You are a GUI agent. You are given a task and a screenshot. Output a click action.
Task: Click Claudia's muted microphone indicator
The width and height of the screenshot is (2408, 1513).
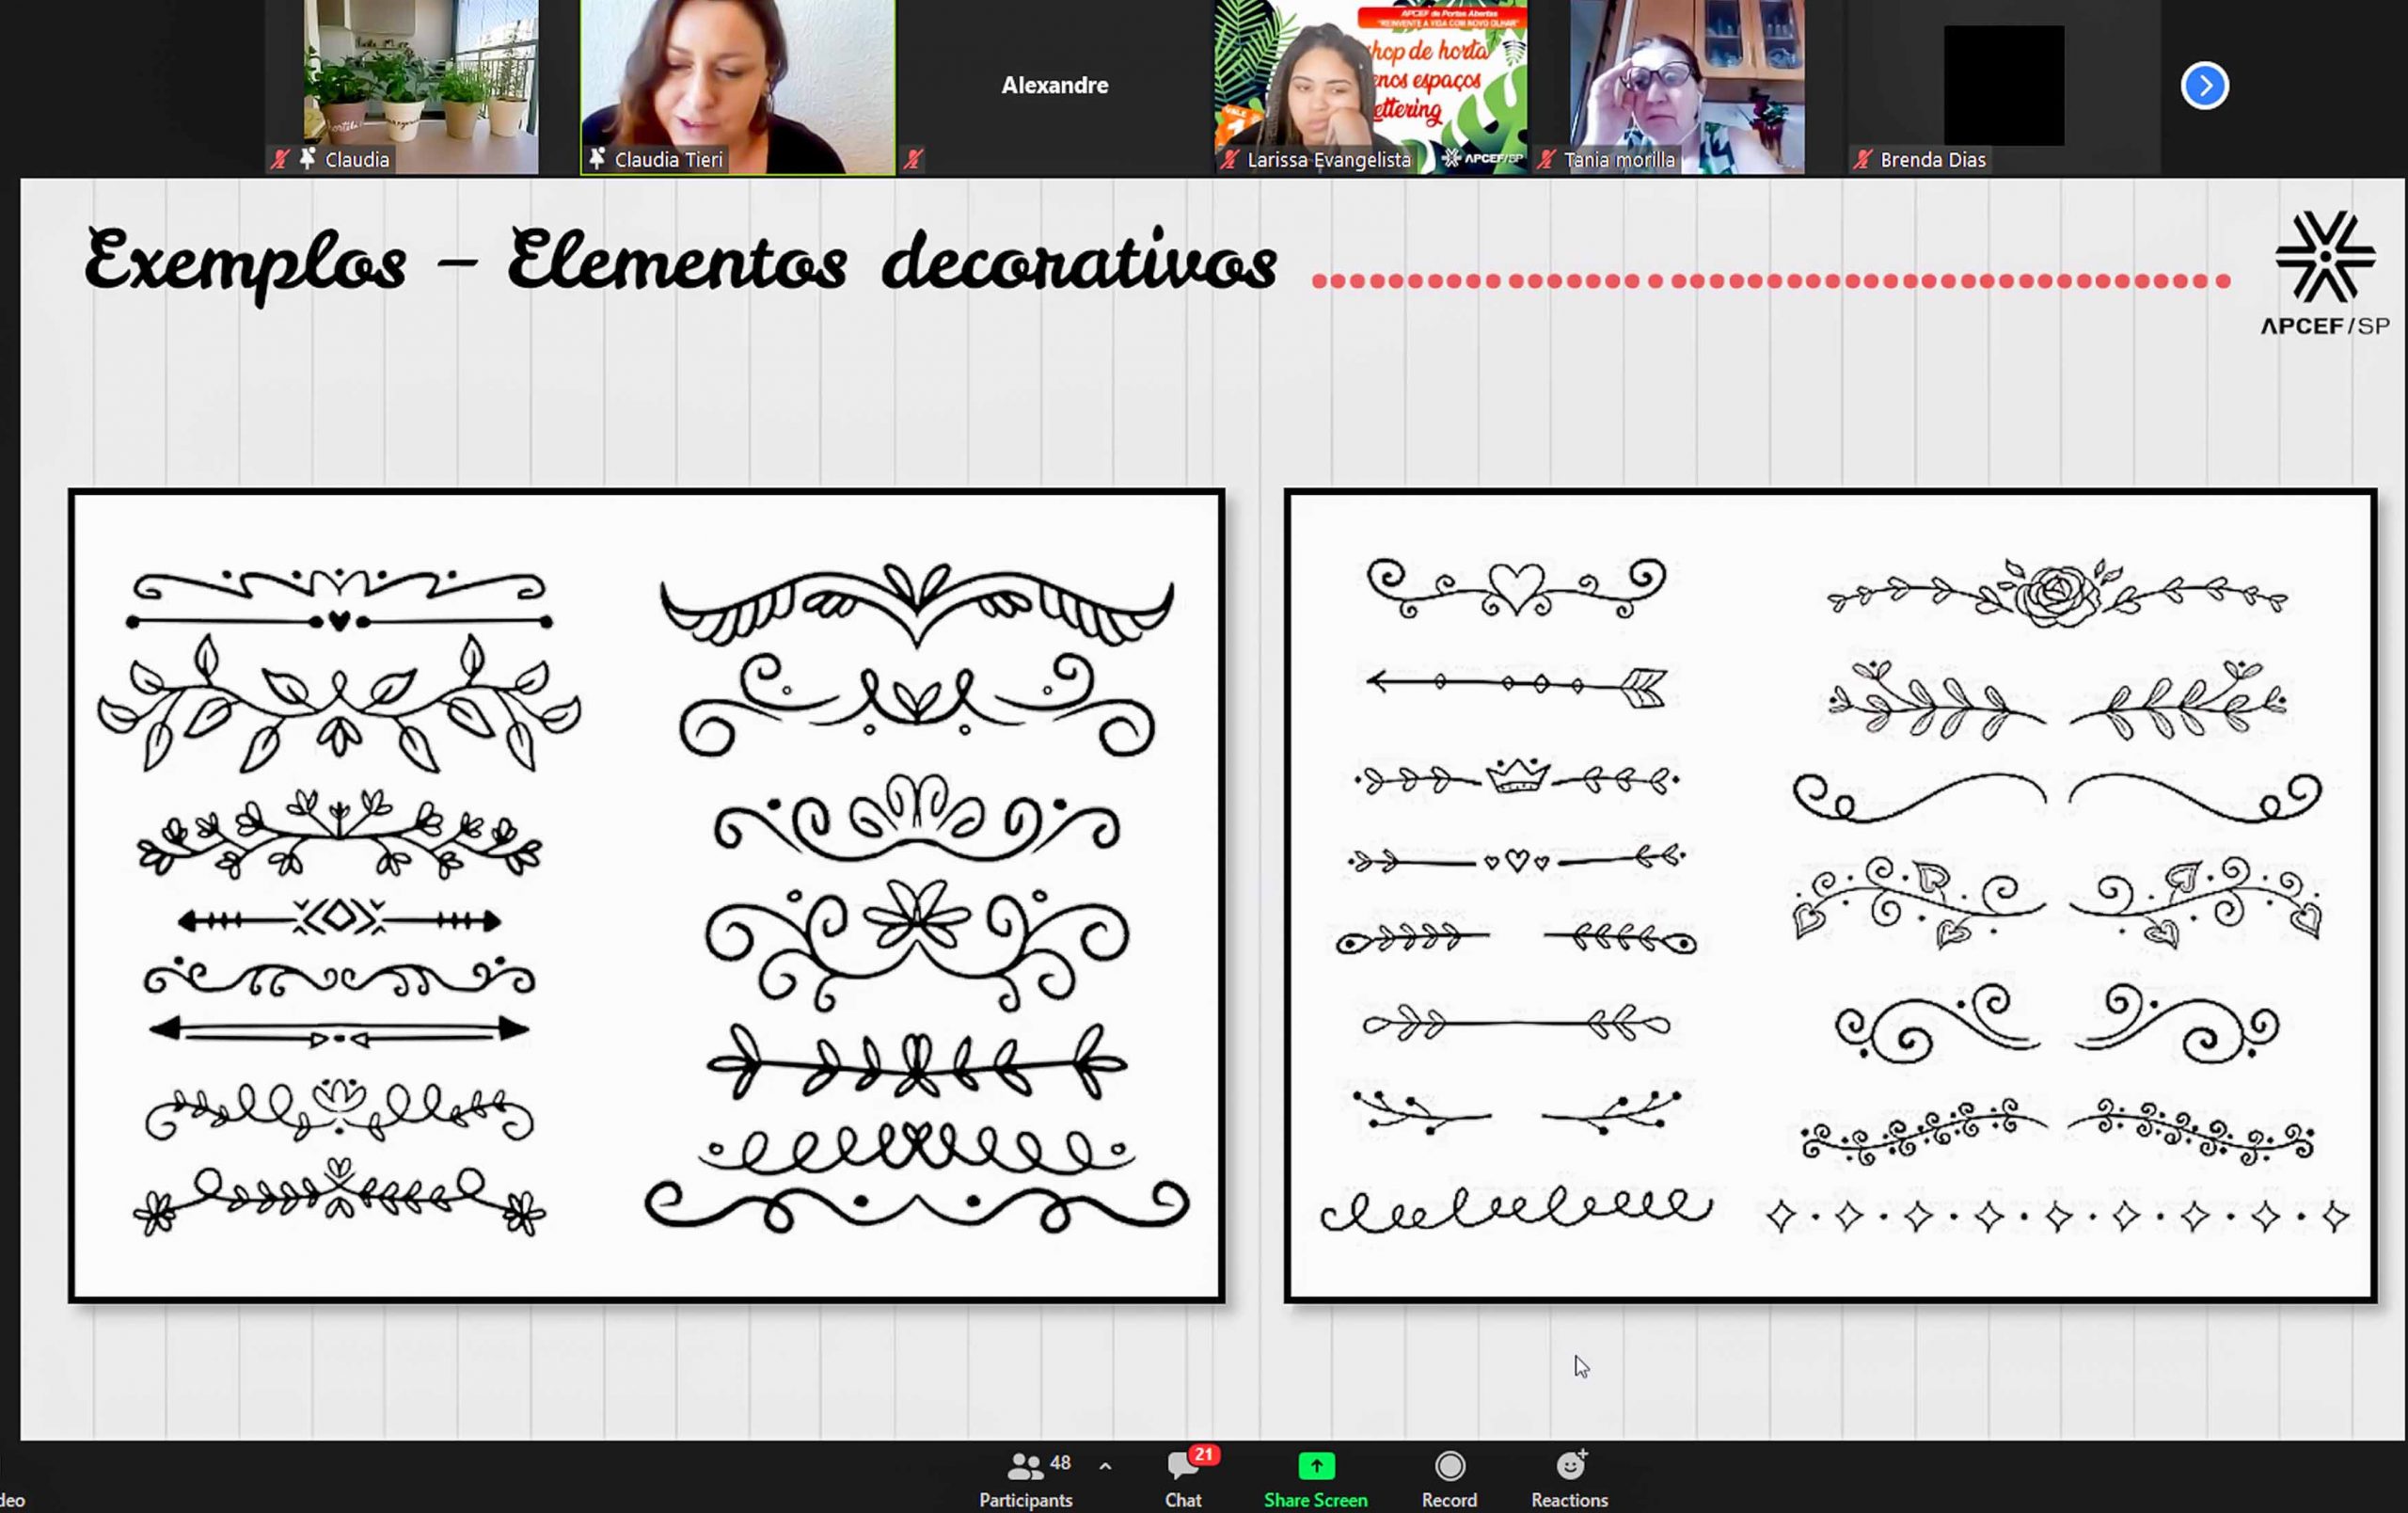point(280,159)
